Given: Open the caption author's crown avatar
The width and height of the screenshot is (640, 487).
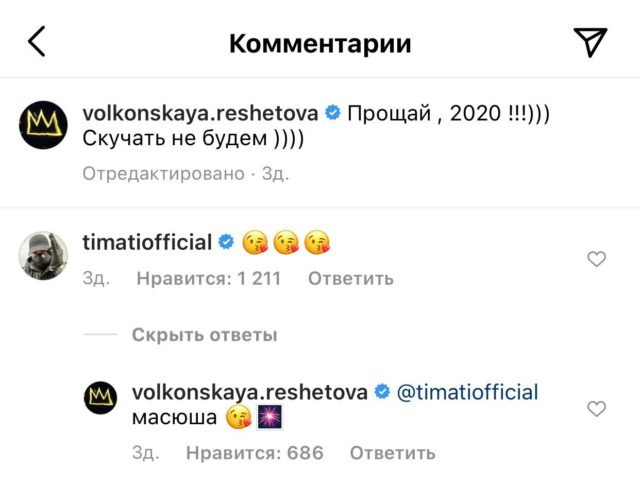Looking at the screenshot, I should (x=45, y=127).
